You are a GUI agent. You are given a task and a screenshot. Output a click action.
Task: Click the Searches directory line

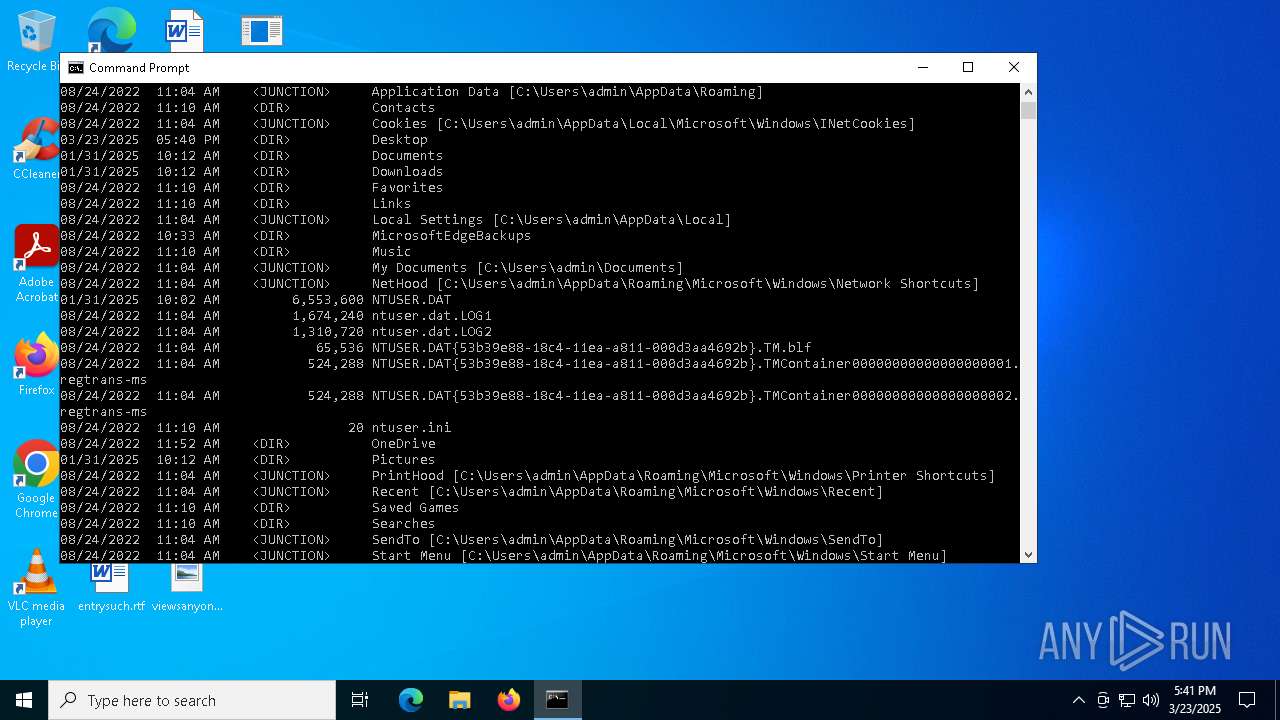coord(248,523)
